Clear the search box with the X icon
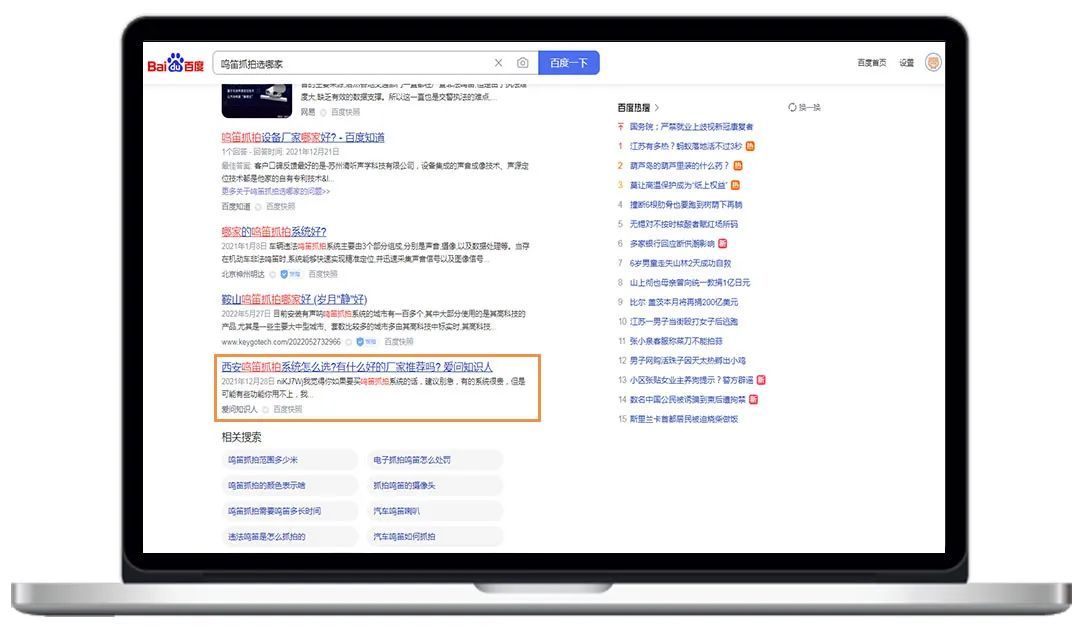The width and height of the screenshot is (1080, 628). 499,63
